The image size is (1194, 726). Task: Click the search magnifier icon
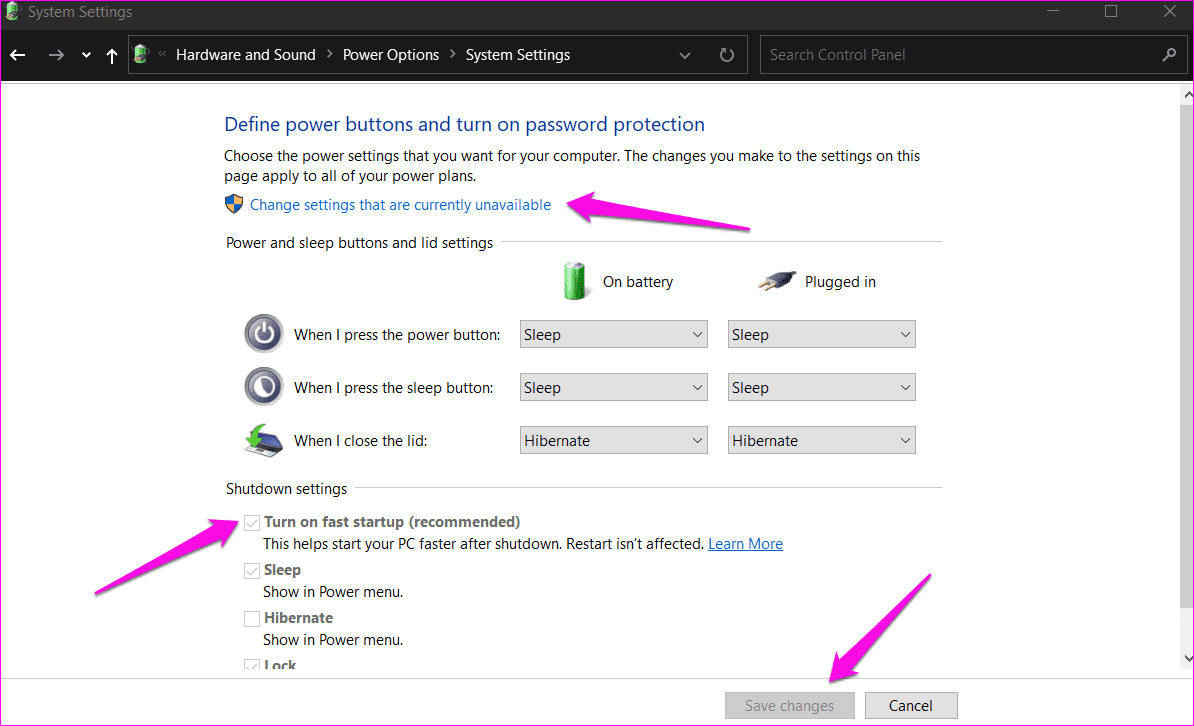pyautogui.click(x=1169, y=55)
